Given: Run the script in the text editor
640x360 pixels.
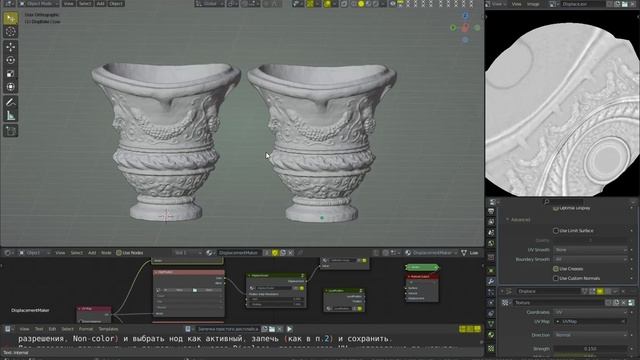Looking at the screenshot, I should 289,329.
